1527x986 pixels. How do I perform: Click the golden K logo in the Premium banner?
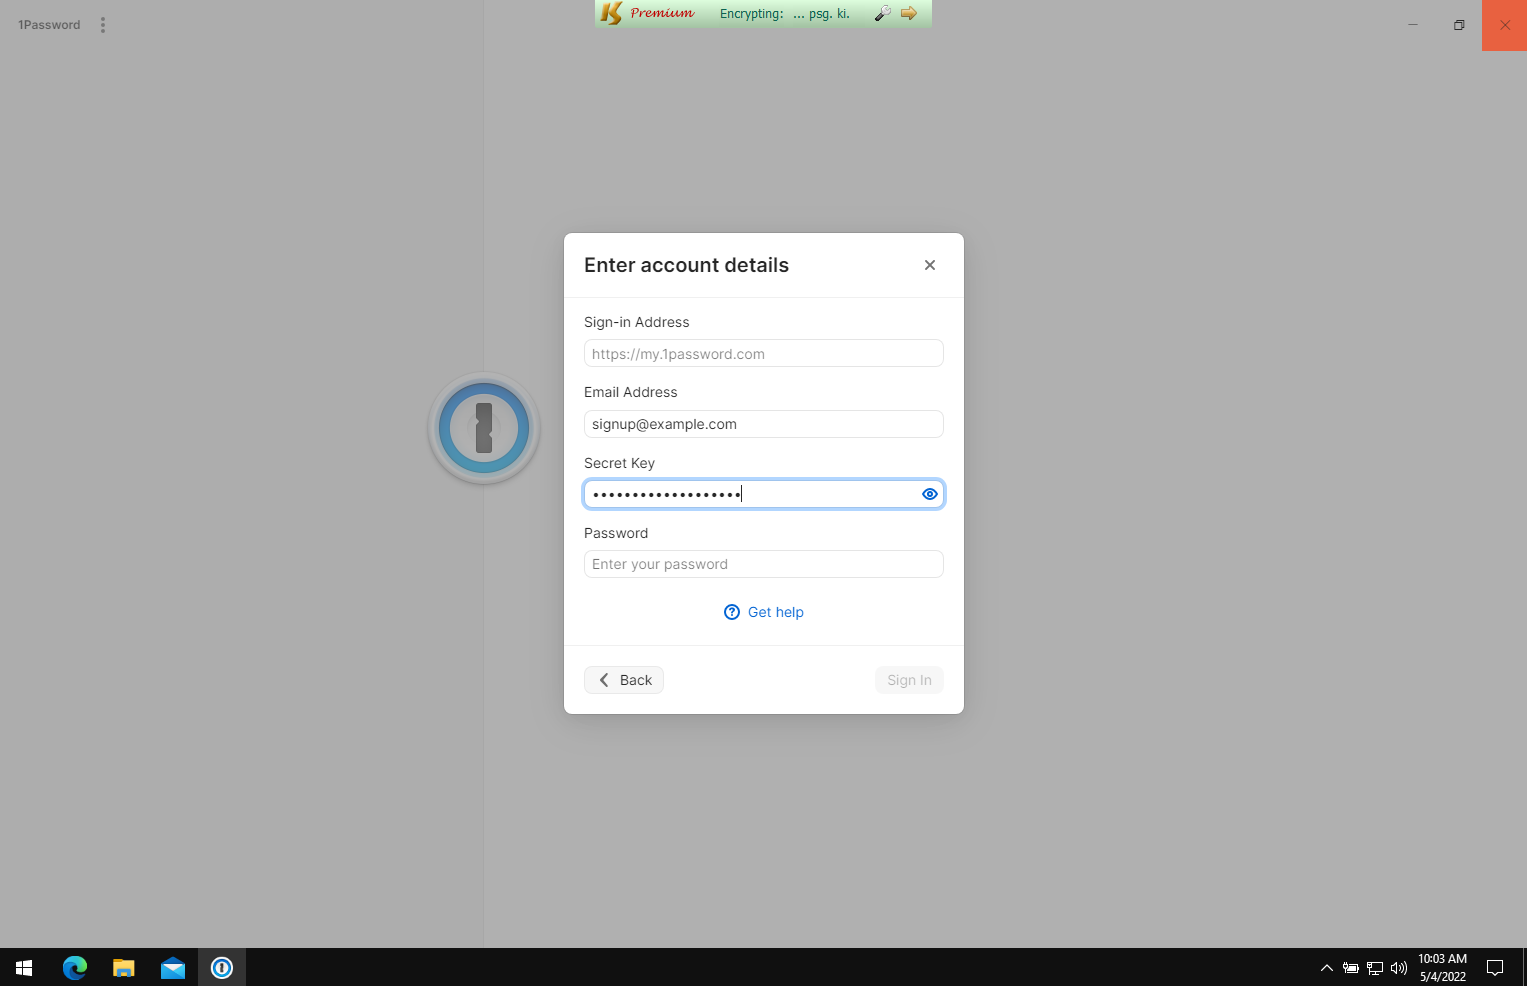click(611, 13)
